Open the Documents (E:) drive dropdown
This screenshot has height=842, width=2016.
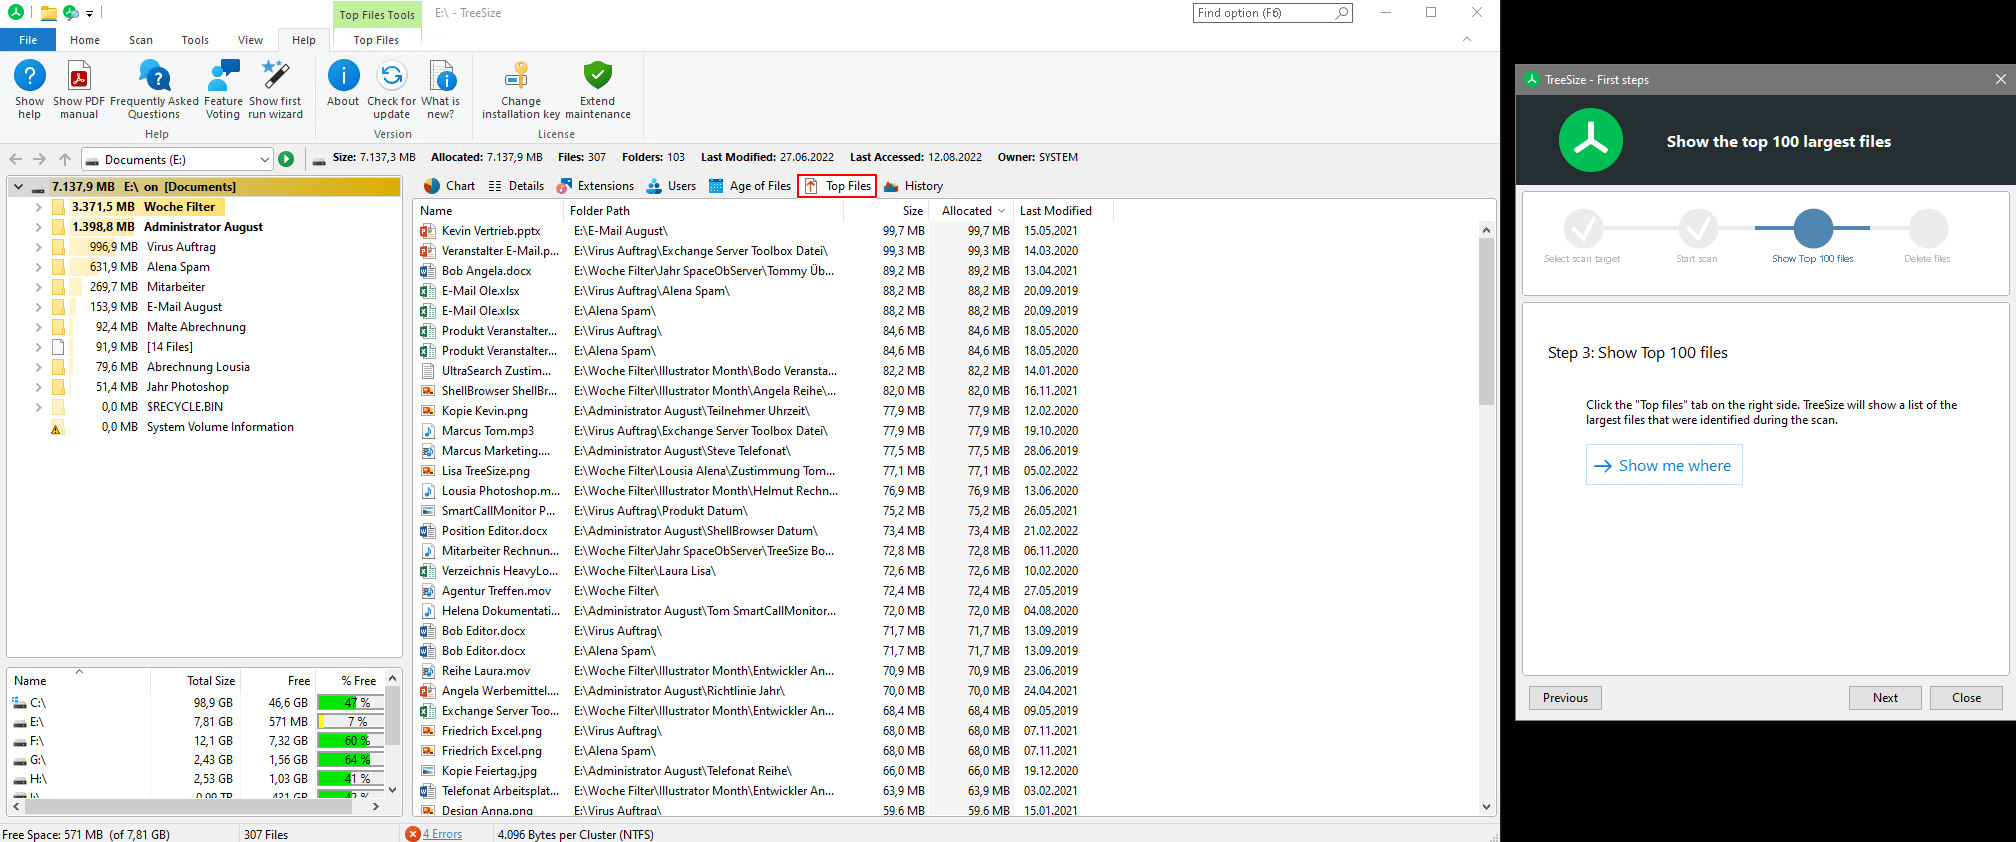point(264,159)
